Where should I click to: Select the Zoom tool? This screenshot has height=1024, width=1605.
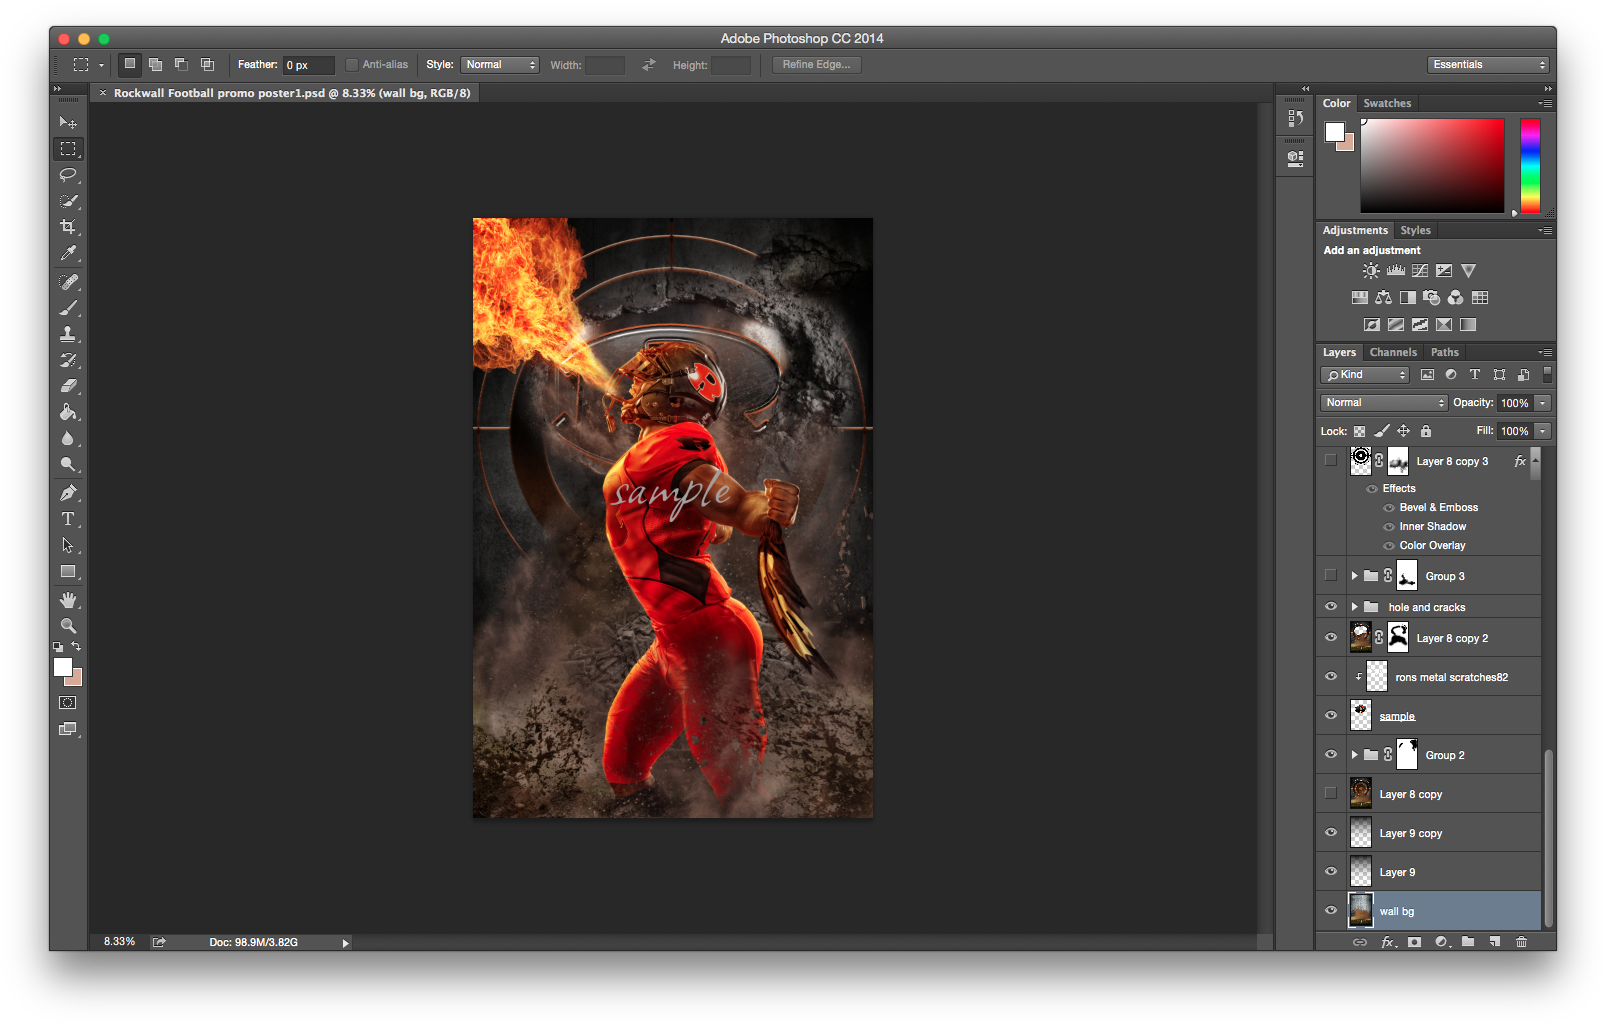68,624
